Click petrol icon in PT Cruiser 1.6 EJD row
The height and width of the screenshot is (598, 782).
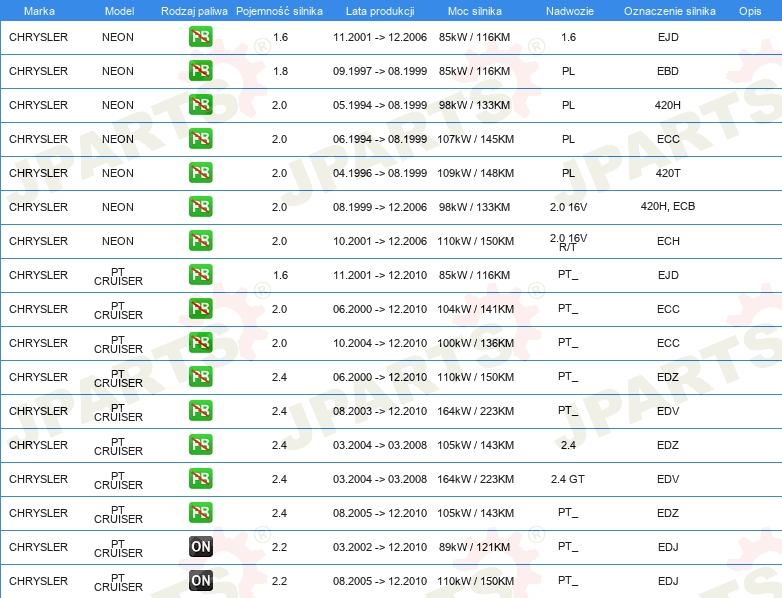(x=200, y=275)
